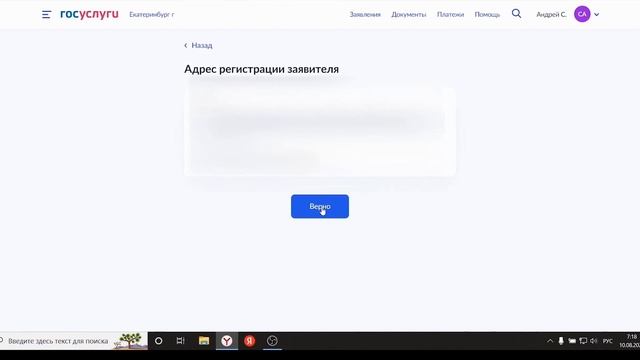Open the hamburger menu next to Госуслуги logo
Viewport: 640px width, 360px height.
coord(46,15)
